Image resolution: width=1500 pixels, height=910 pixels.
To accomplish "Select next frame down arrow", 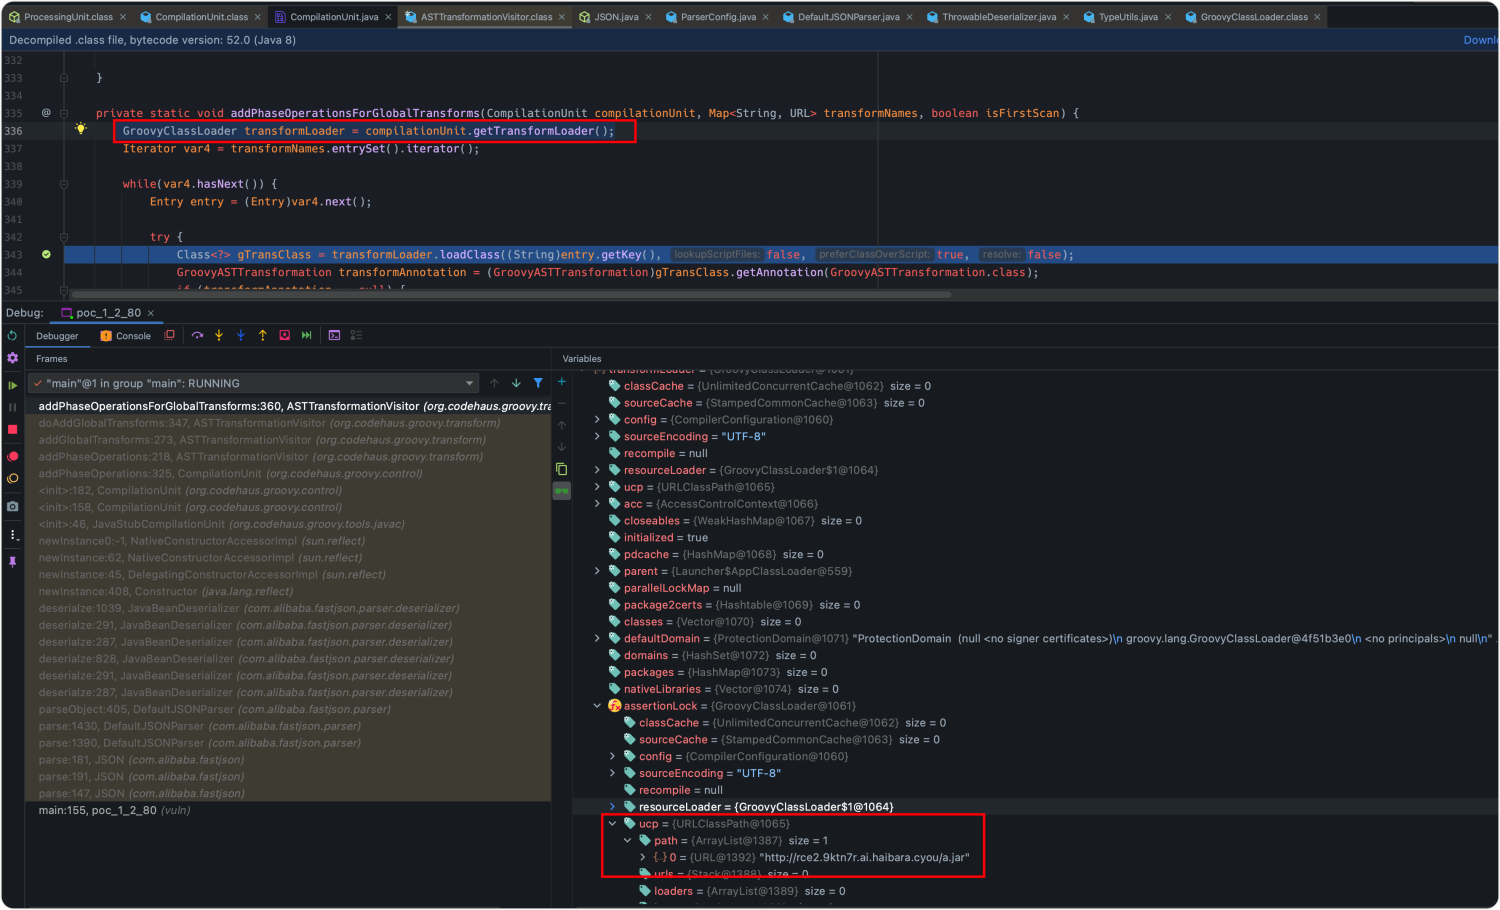I will click(x=516, y=383).
